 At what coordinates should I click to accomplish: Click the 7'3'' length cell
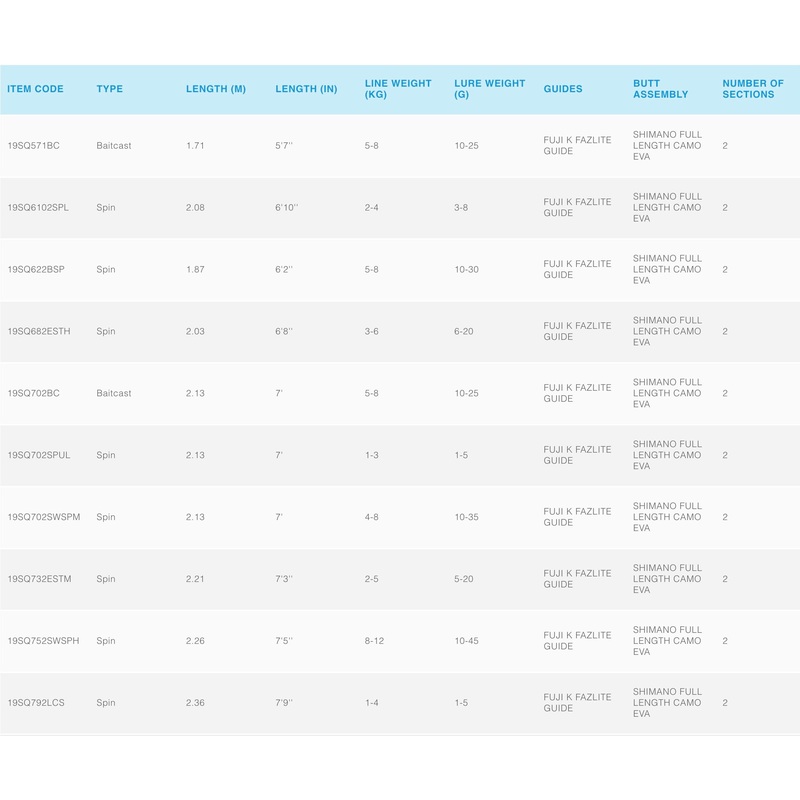click(285, 579)
